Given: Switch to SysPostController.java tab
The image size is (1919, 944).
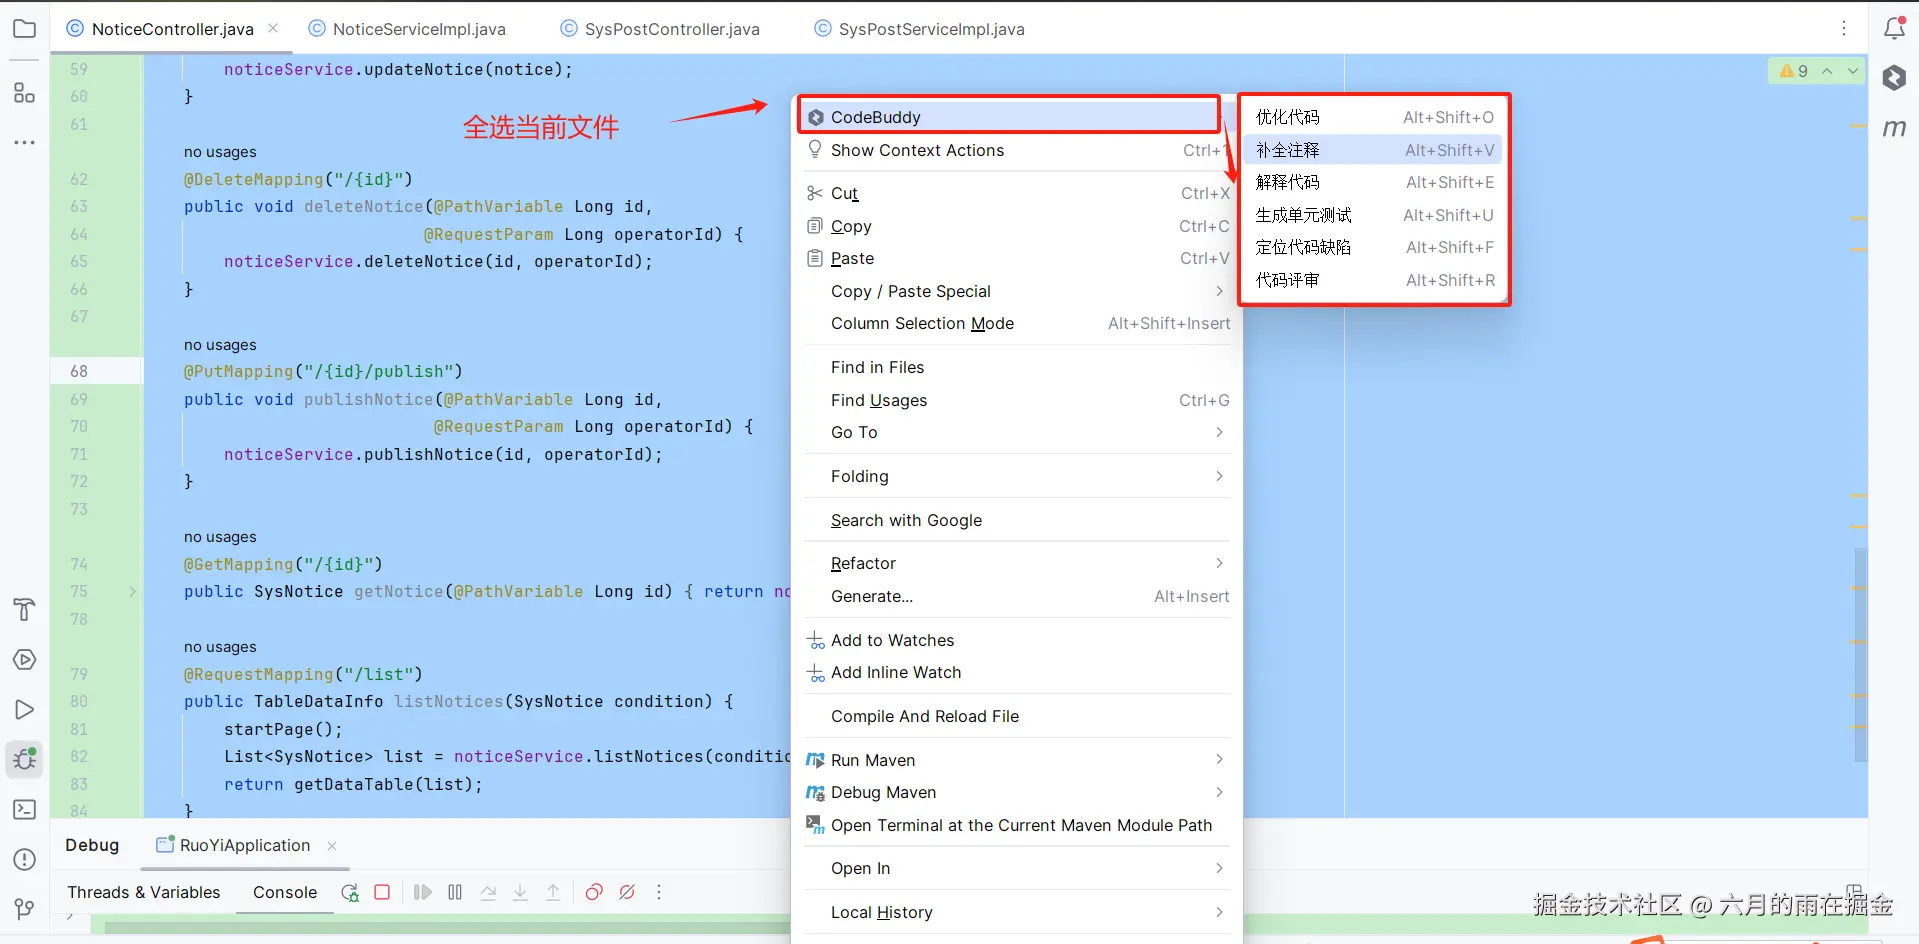Looking at the screenshot, I should 660,29.
